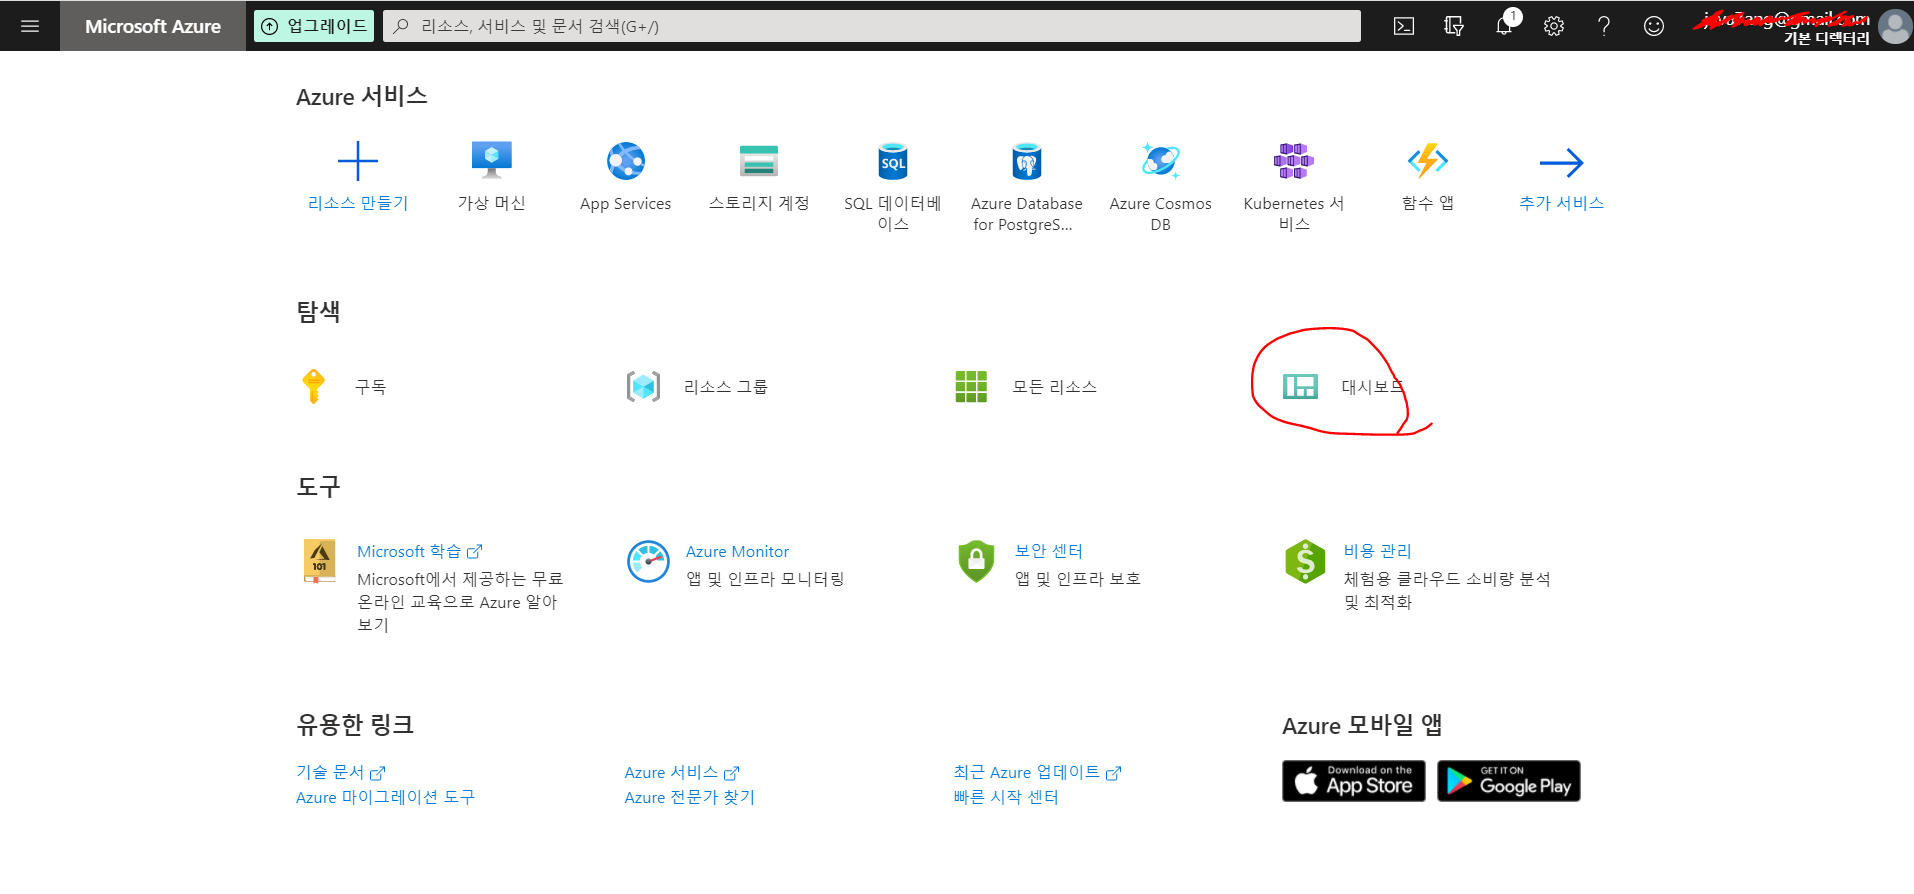Click the Microsoft 학습 book icon
Image resolution: width=1914 pixels, height=894 pixels.
tap(319, 561)
